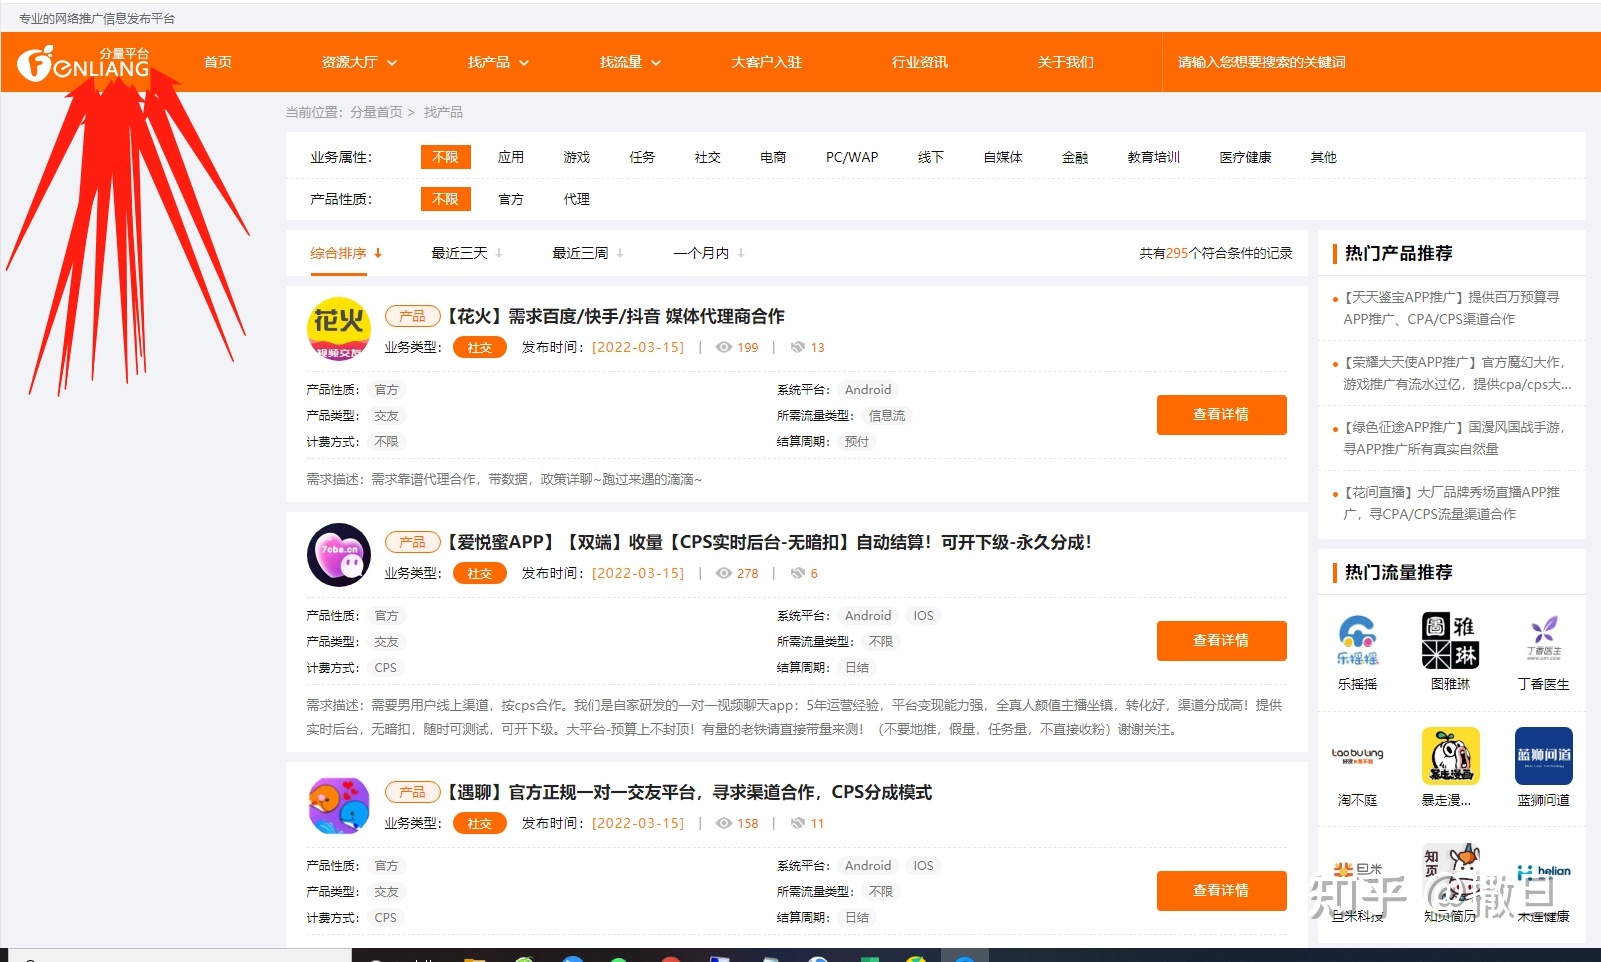This screenshot has width=1601, height=962.
Task: Filter 业务属性 by 自媒体
Action: coord(1003,157)
